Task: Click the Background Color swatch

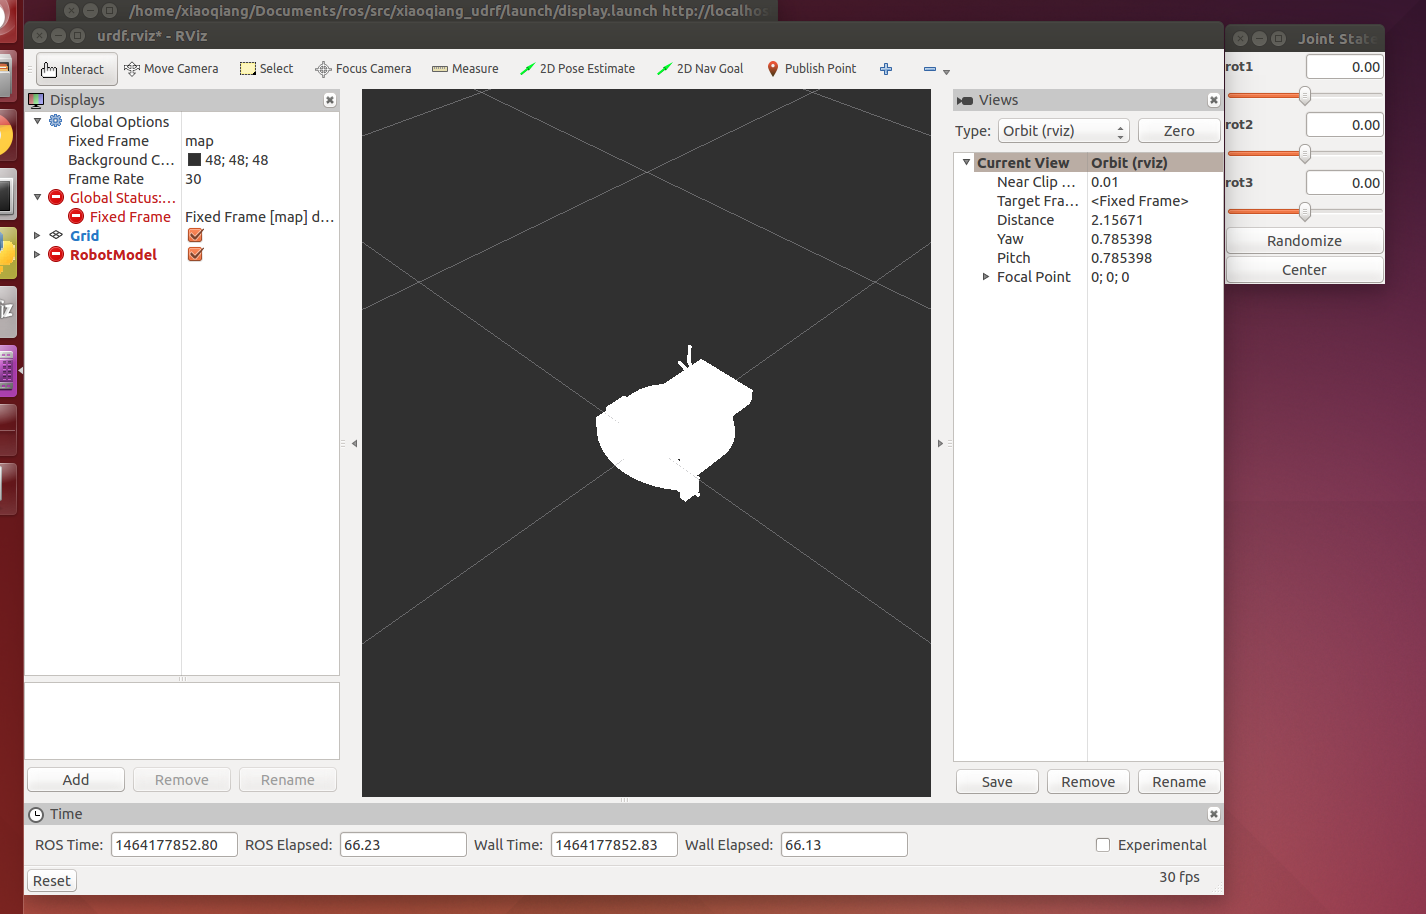Action: 195,160
